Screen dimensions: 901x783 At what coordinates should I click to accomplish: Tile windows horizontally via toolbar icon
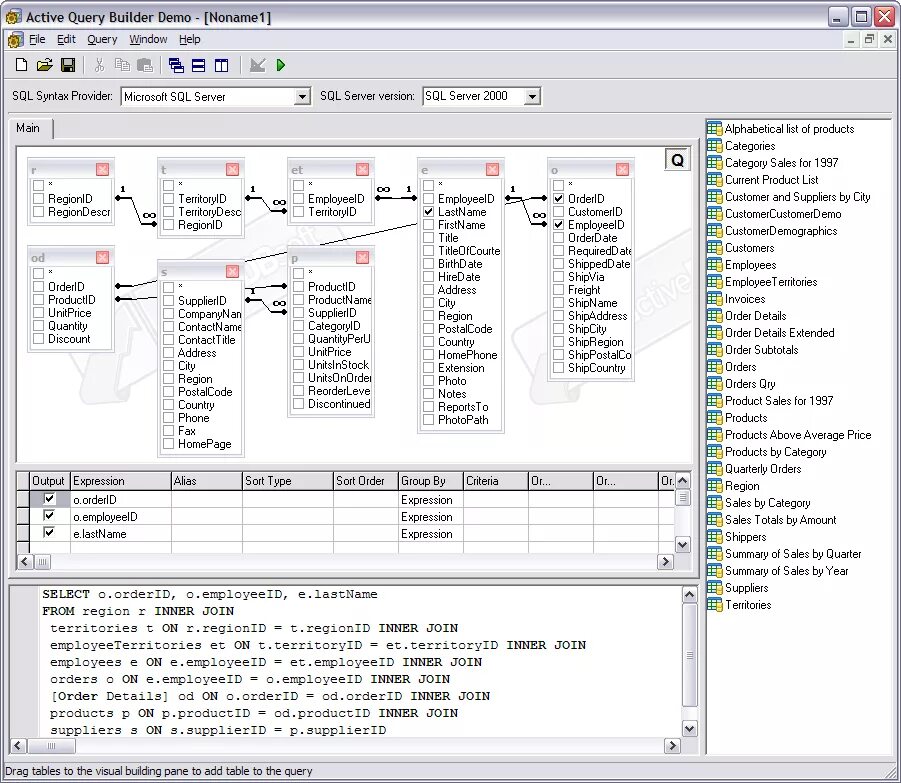(199, 65)
